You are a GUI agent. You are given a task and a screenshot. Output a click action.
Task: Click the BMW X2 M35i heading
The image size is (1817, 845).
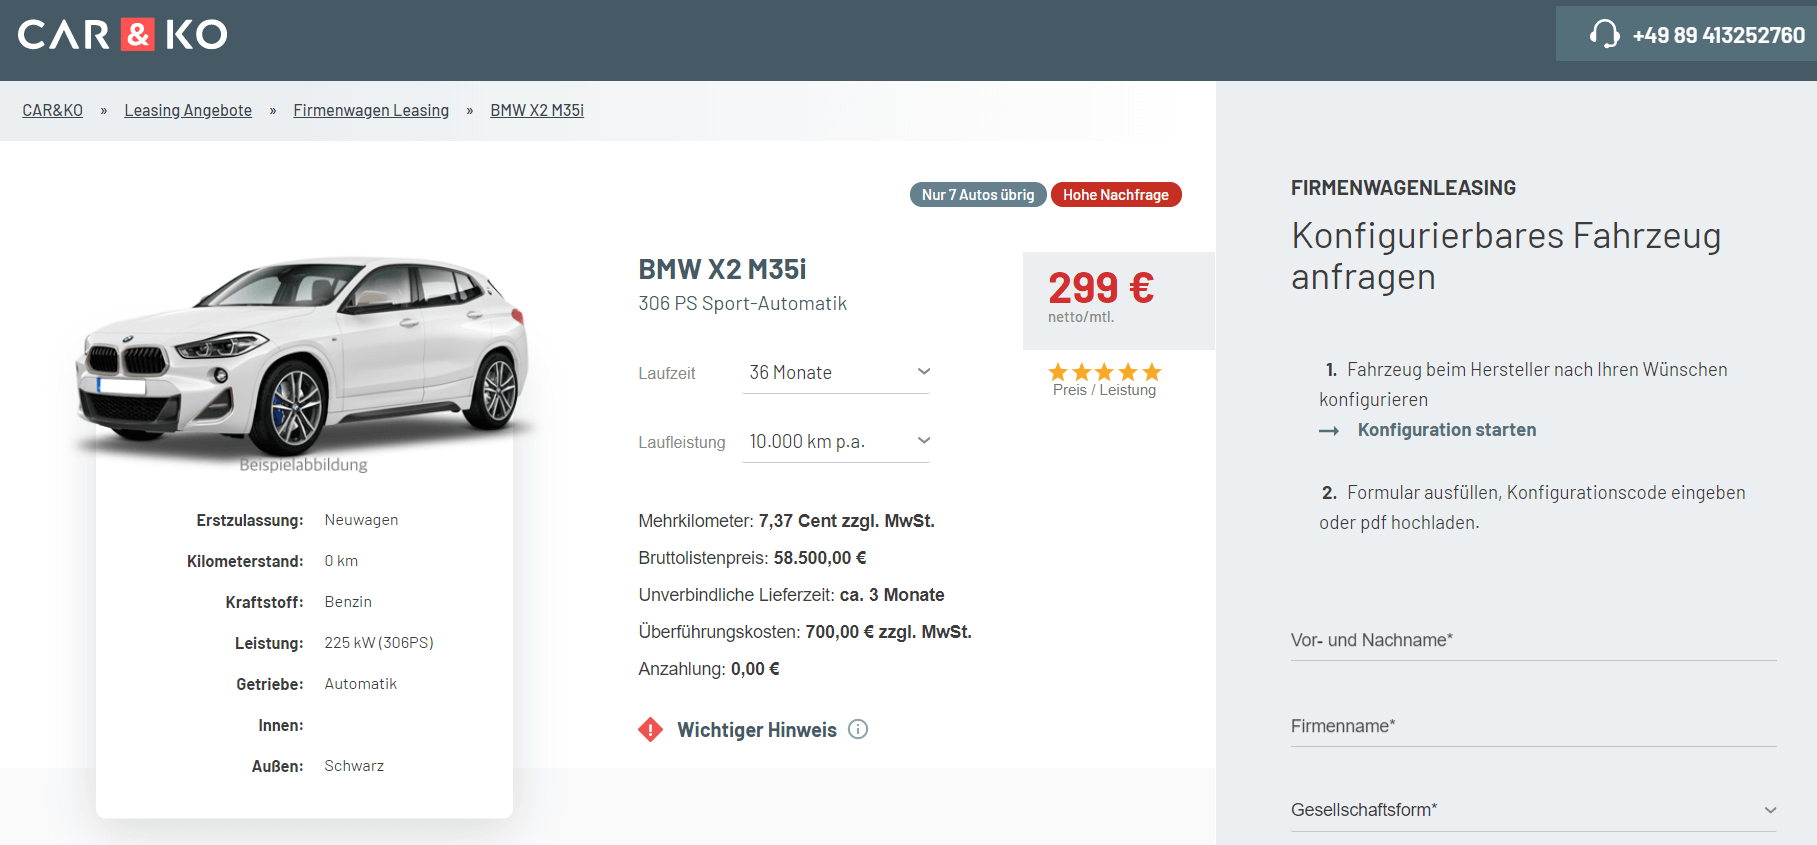pos(722,269)
